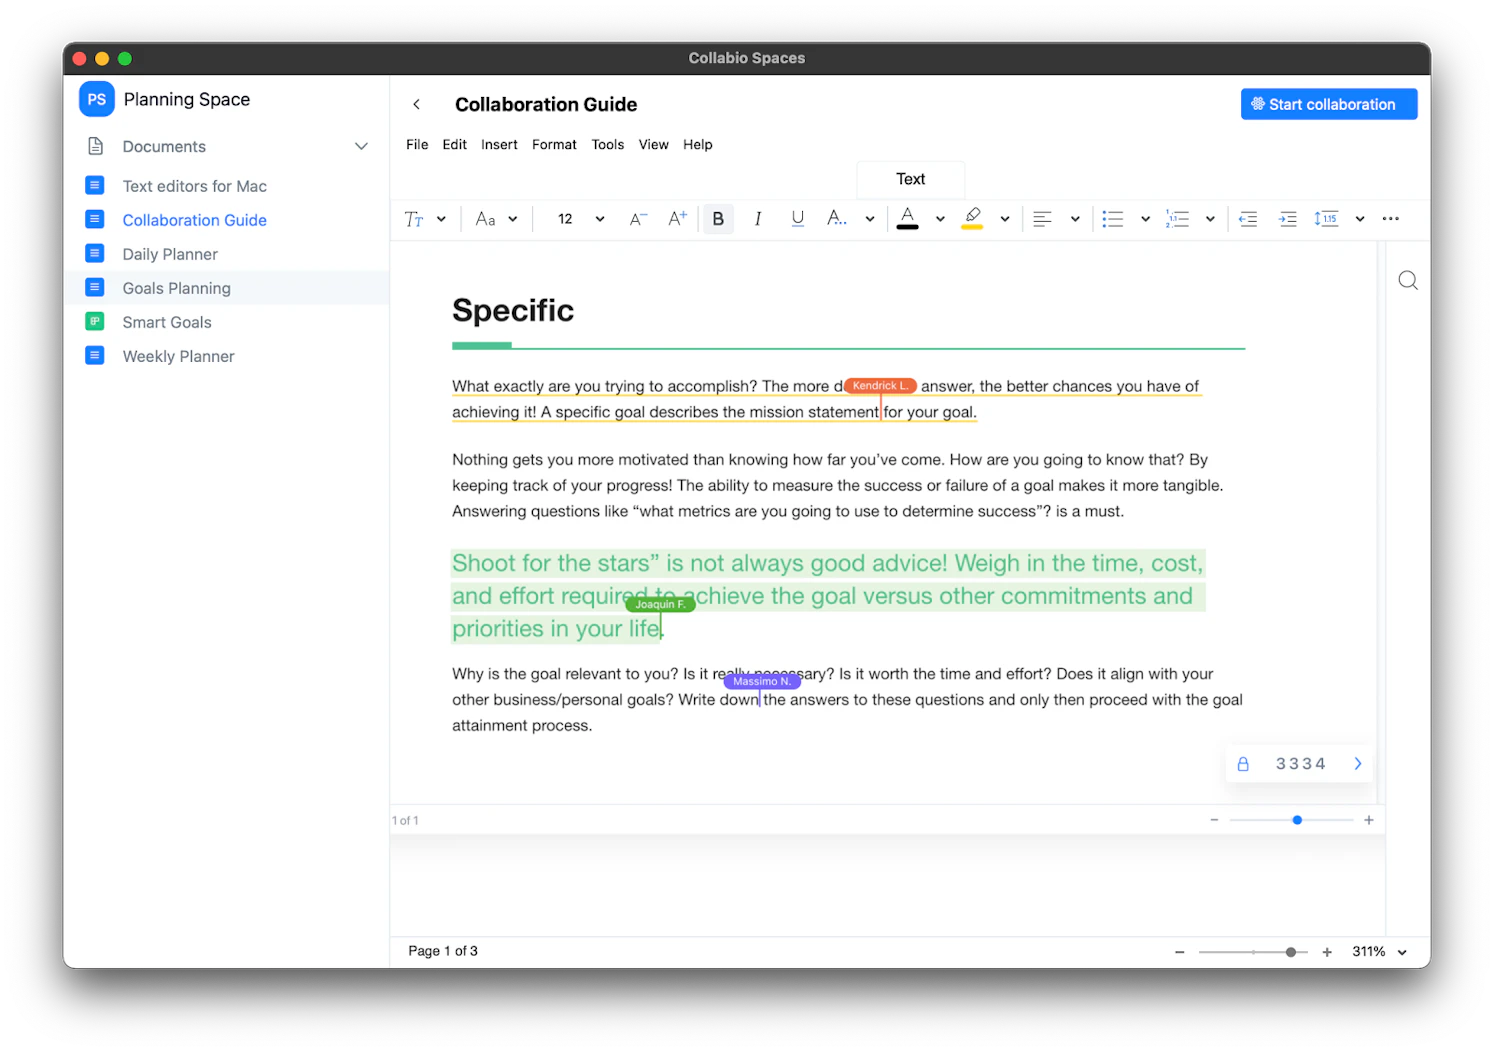Viewport: 1494px width, 1052px height.
Task: Apply the black font color swatch
Action: (x=907, y=218)
